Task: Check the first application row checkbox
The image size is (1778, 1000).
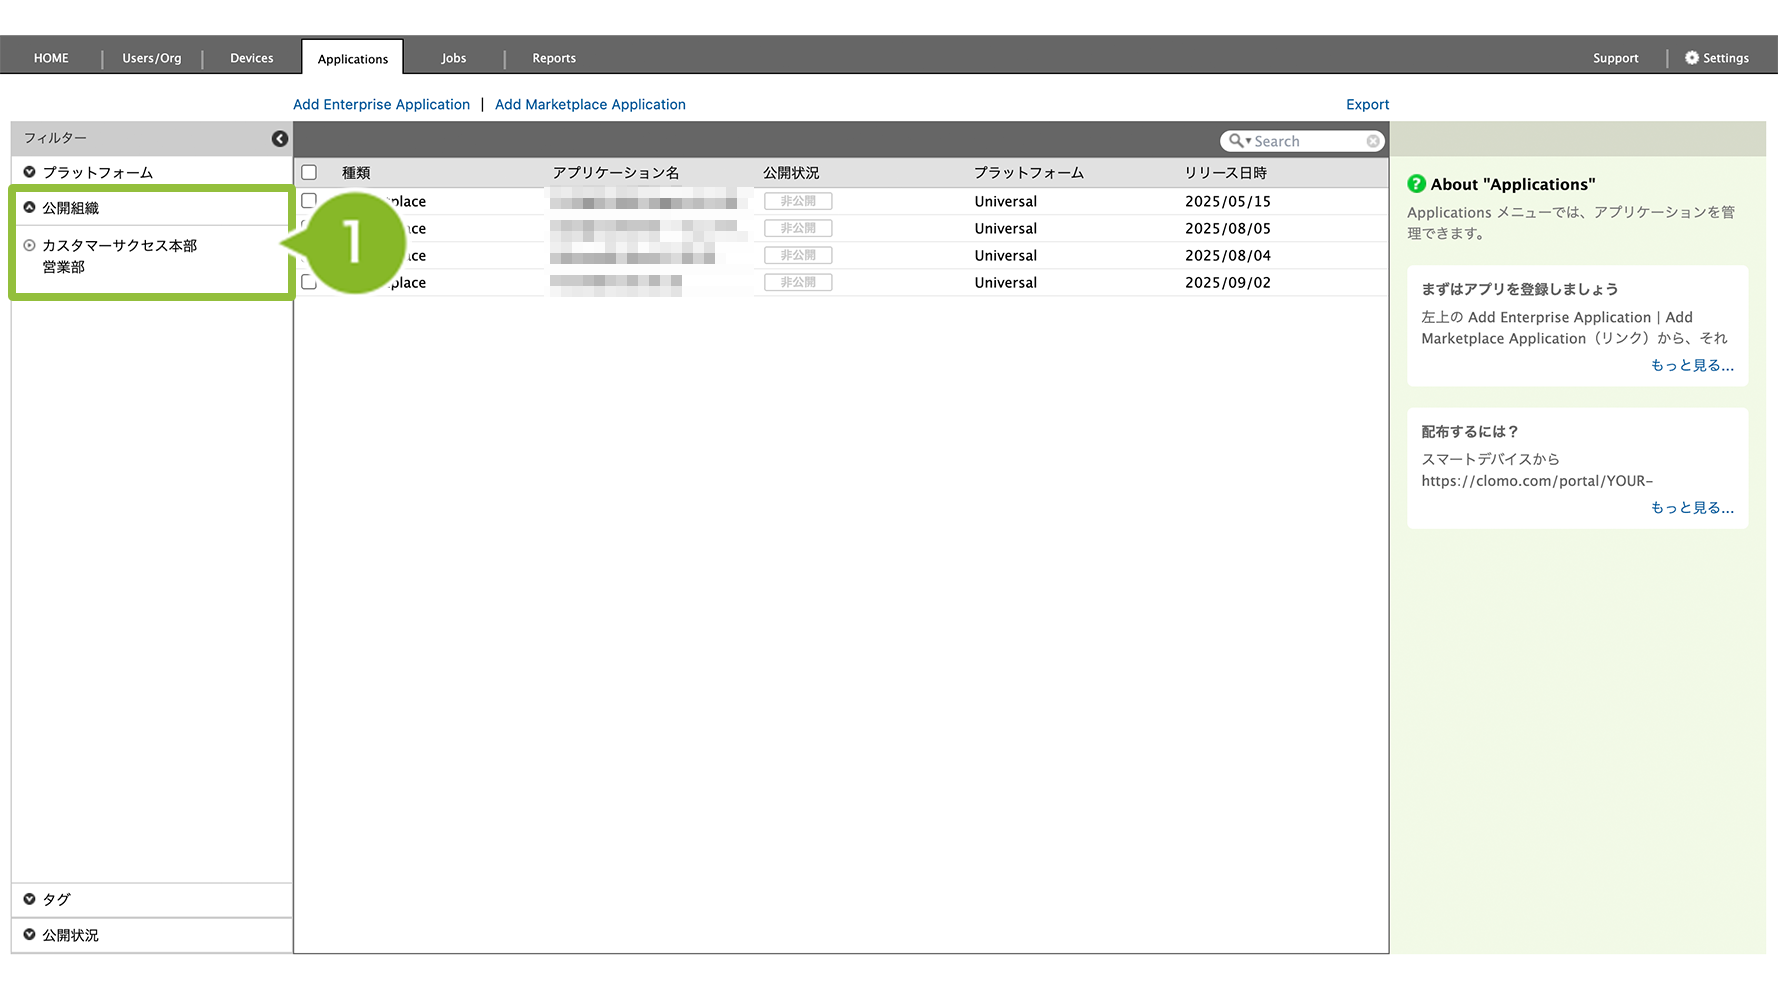Action: coord(309,201)
